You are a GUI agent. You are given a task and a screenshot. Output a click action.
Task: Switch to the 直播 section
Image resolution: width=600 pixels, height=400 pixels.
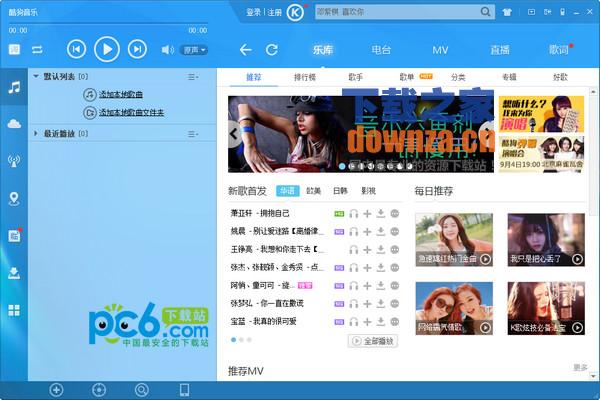[500, 50]
